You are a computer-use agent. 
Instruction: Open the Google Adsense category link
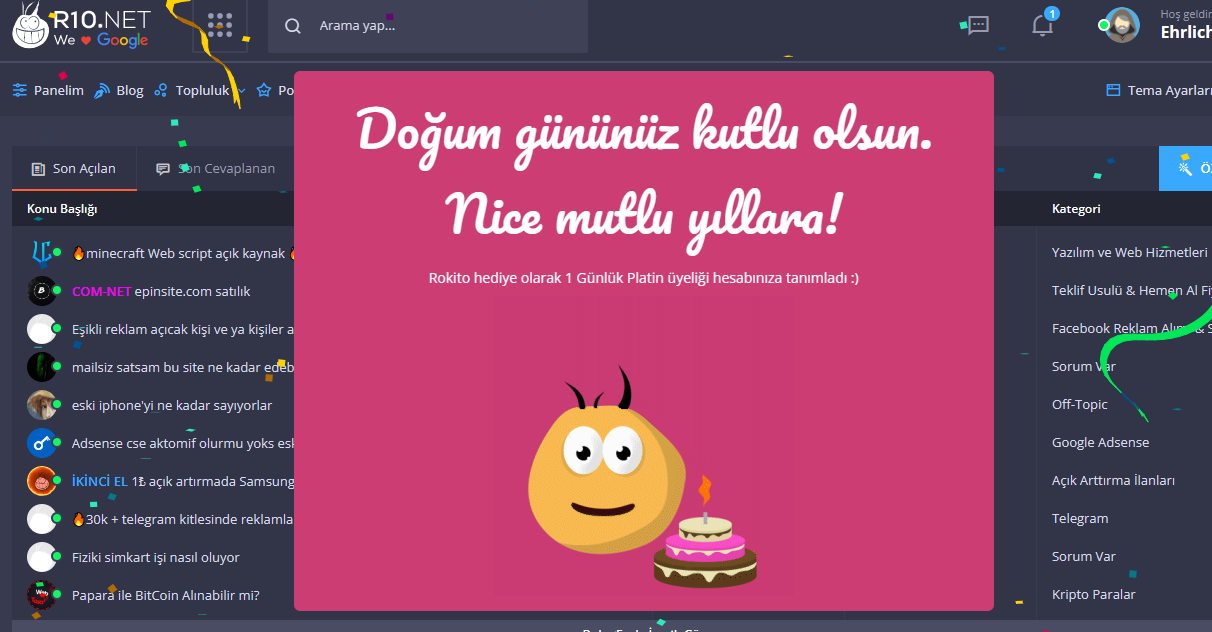tap(1100, 443)
